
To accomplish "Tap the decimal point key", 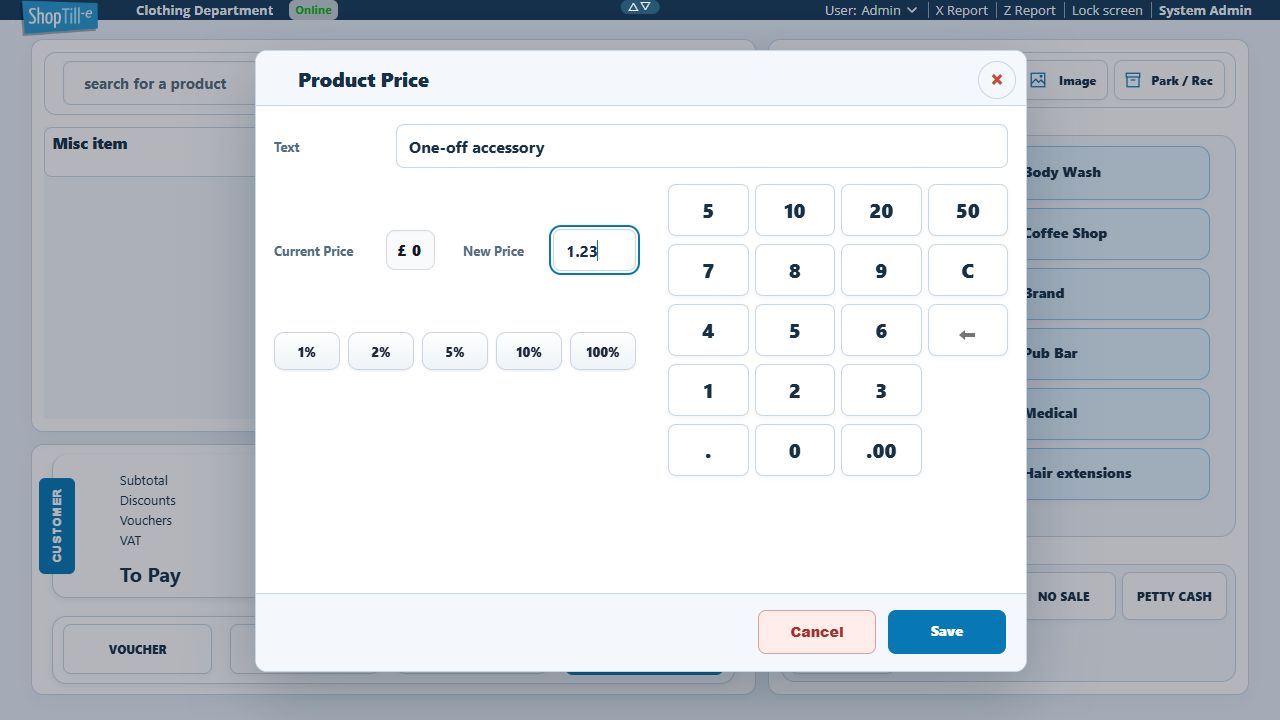I will click(708, 450).
